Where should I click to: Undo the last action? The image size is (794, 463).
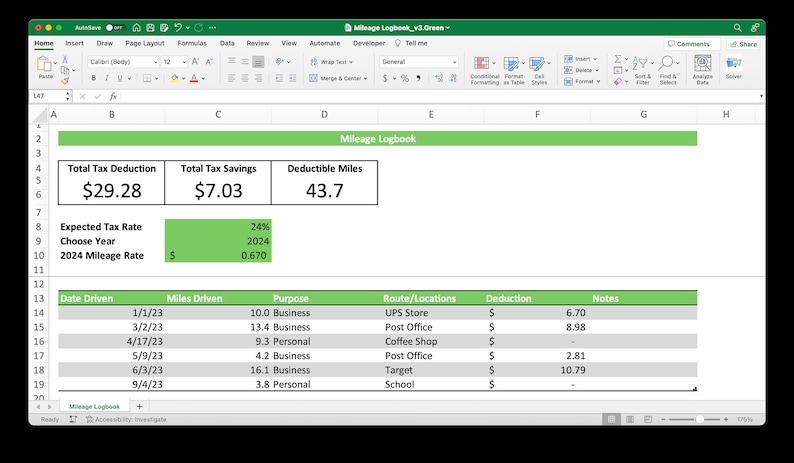coord(178,27)
